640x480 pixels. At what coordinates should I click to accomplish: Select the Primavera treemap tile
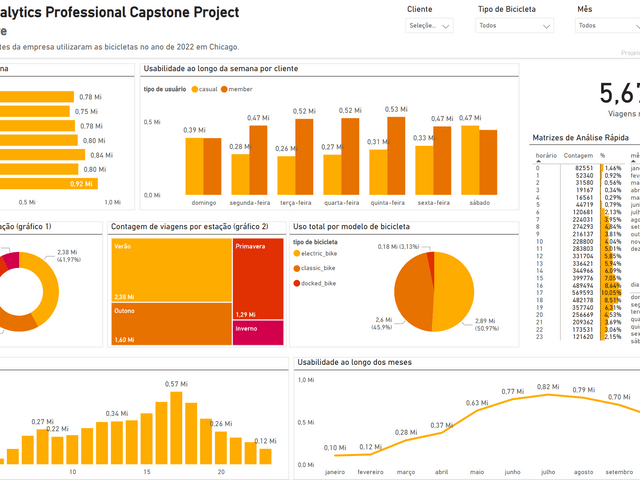point(258,279)
